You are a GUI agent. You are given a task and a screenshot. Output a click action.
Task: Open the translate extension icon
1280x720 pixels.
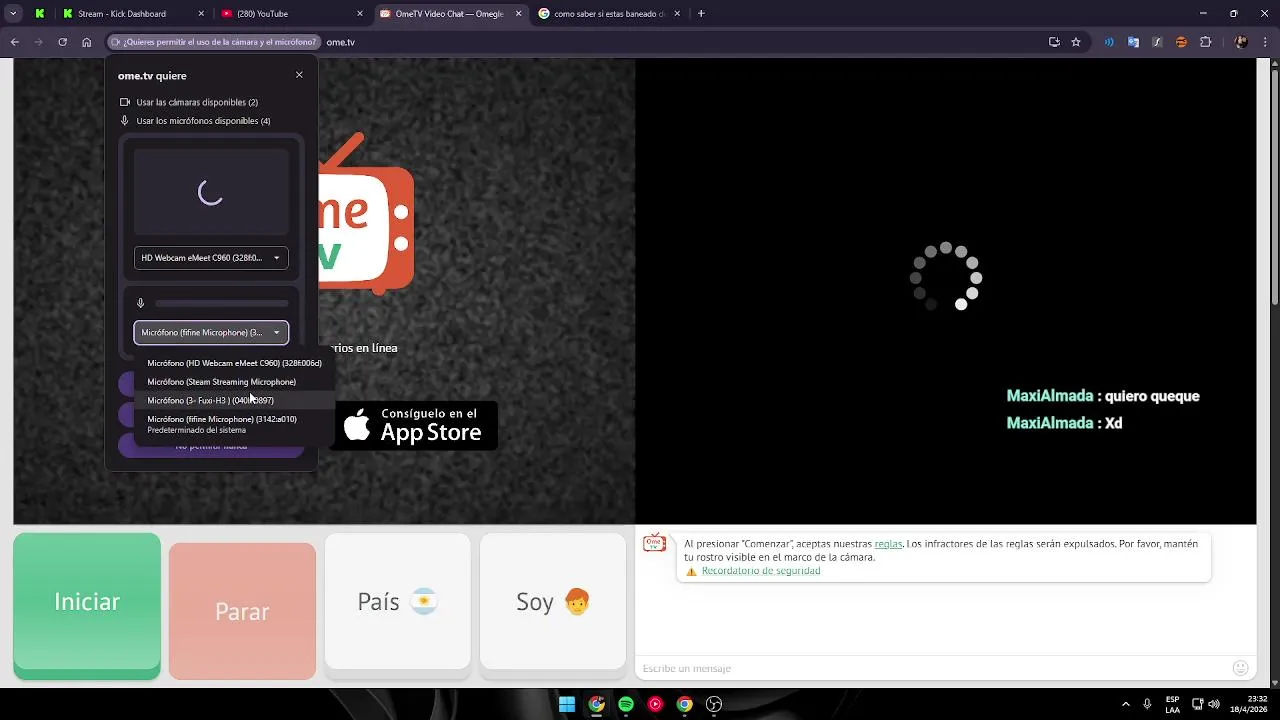pyautogui.click(x=1133, y=42)
